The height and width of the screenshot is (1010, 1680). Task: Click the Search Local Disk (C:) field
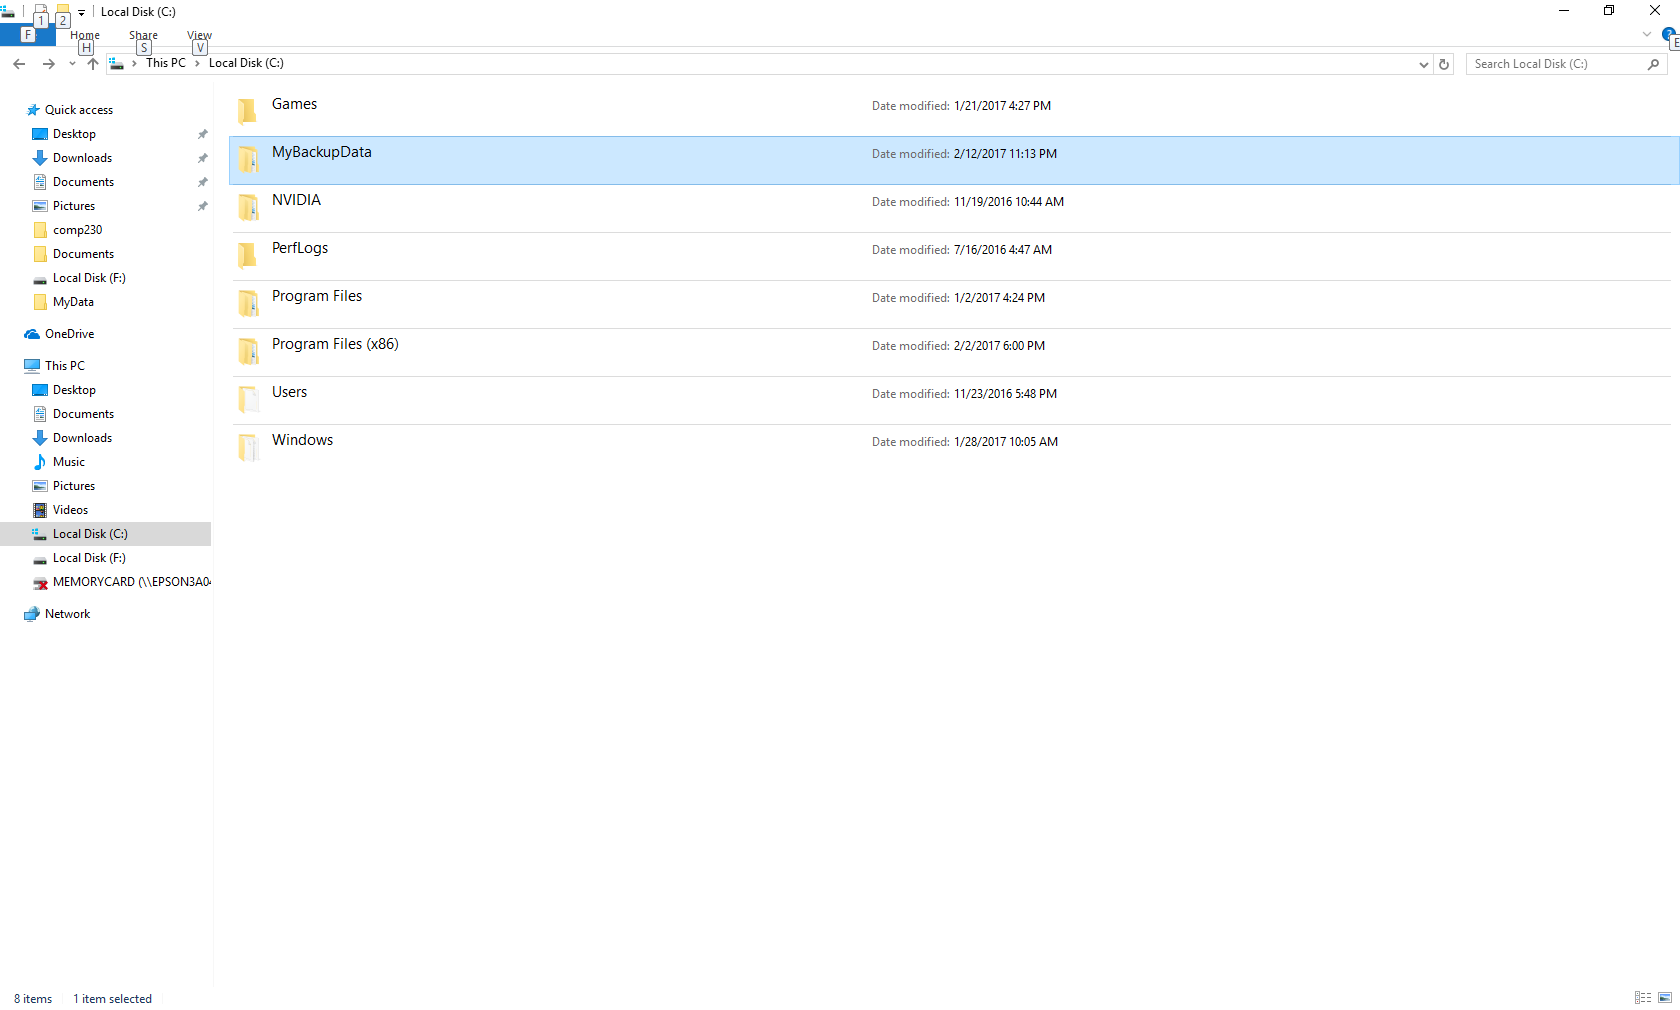(x=1555, y=64)
